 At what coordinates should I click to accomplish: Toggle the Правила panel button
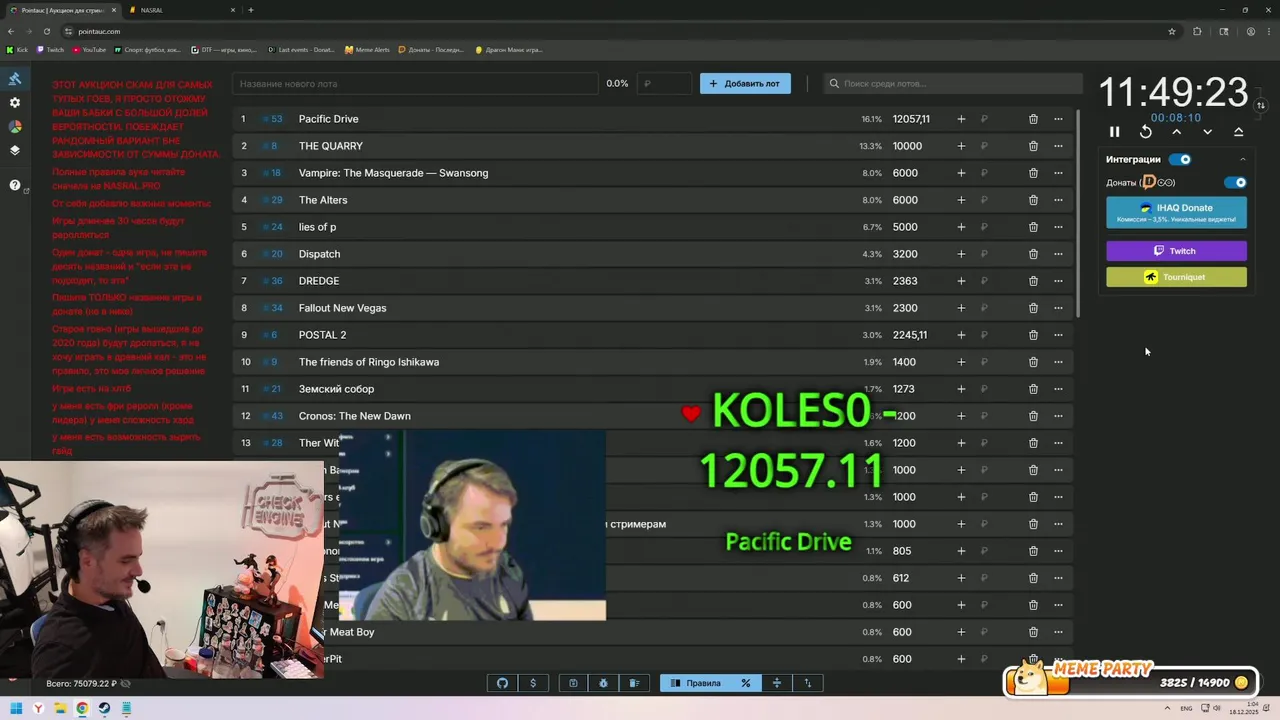tap(696, 683)
